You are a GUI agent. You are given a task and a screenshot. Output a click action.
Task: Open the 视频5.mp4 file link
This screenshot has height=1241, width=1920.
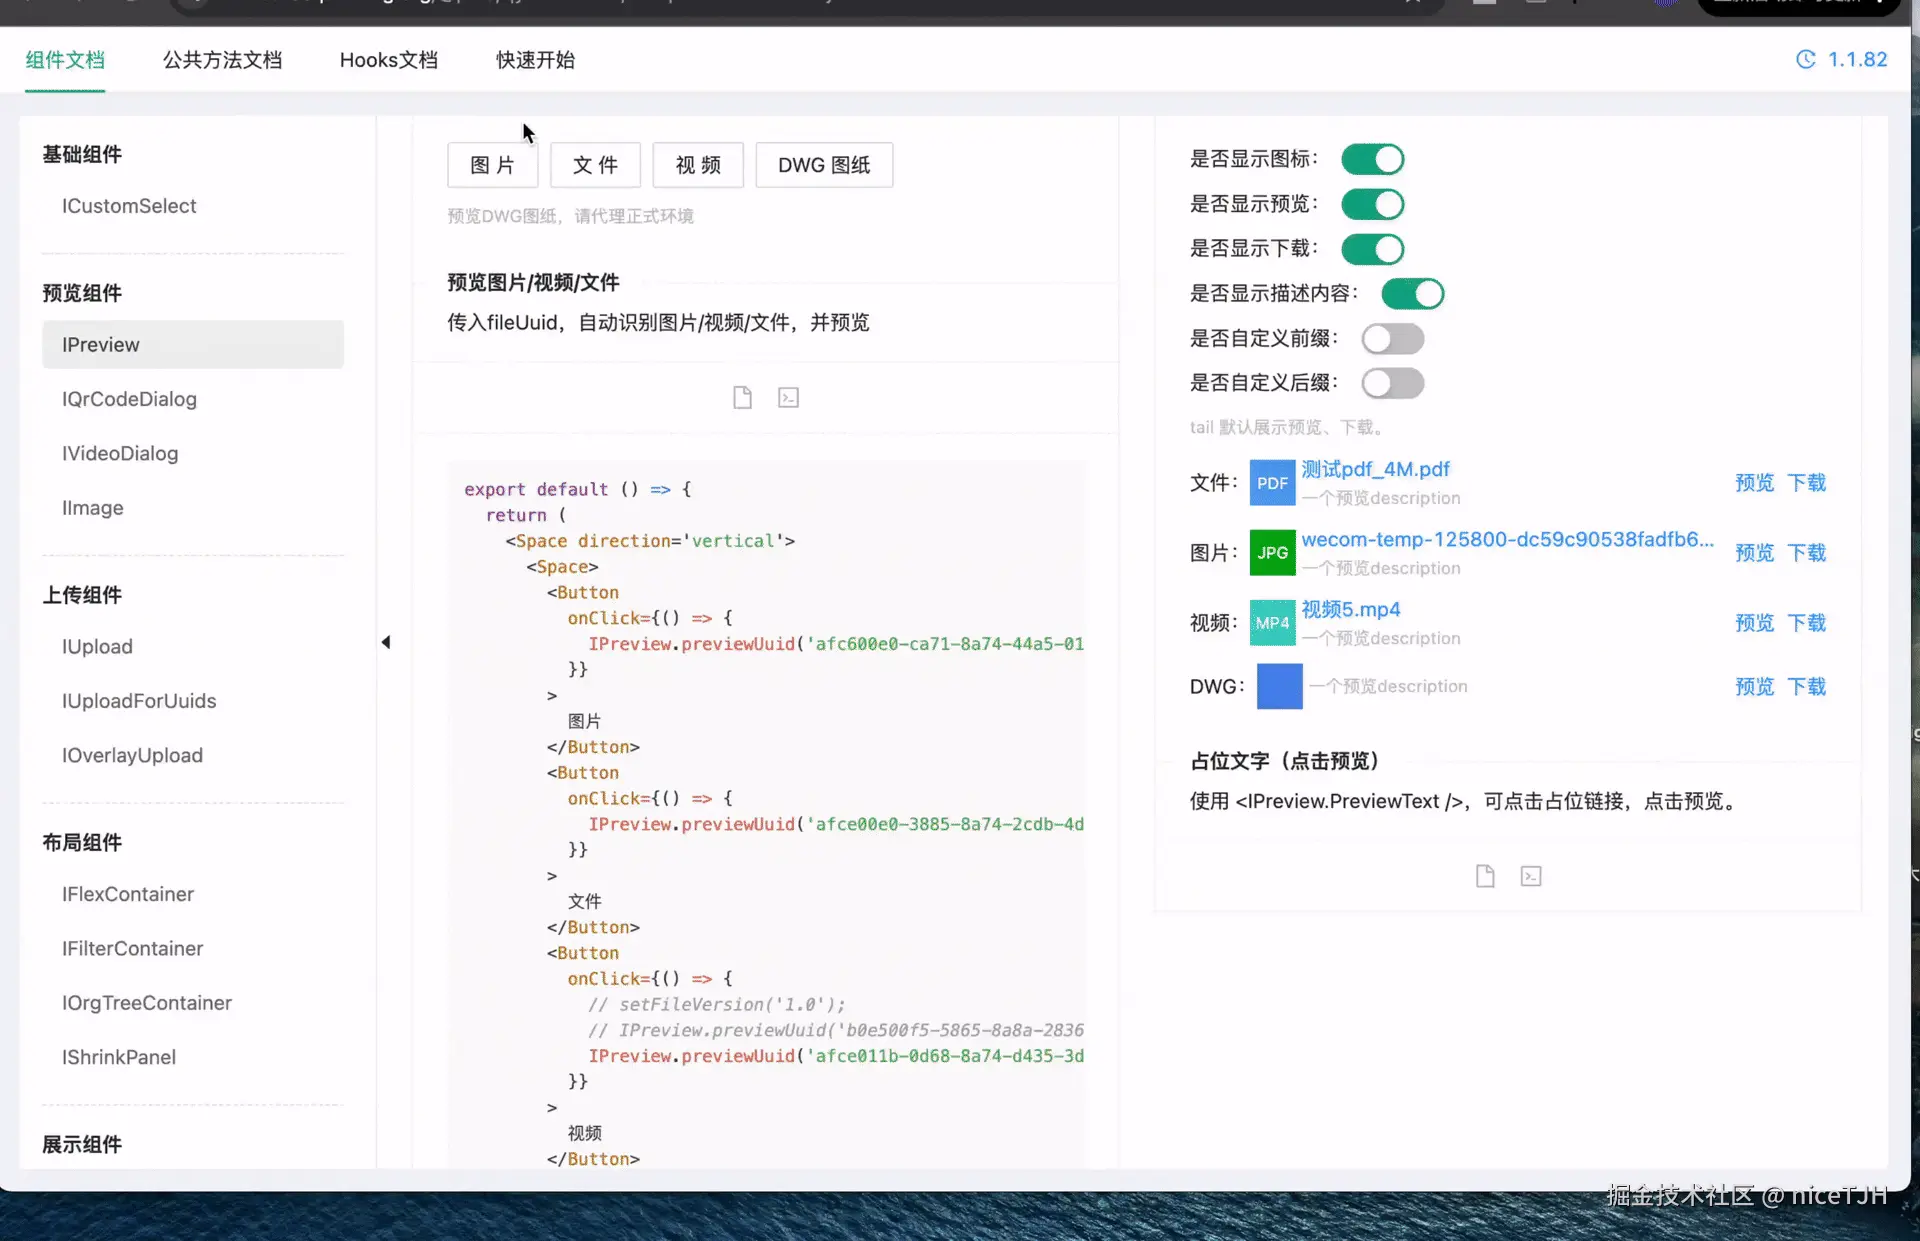(1350, 610)
